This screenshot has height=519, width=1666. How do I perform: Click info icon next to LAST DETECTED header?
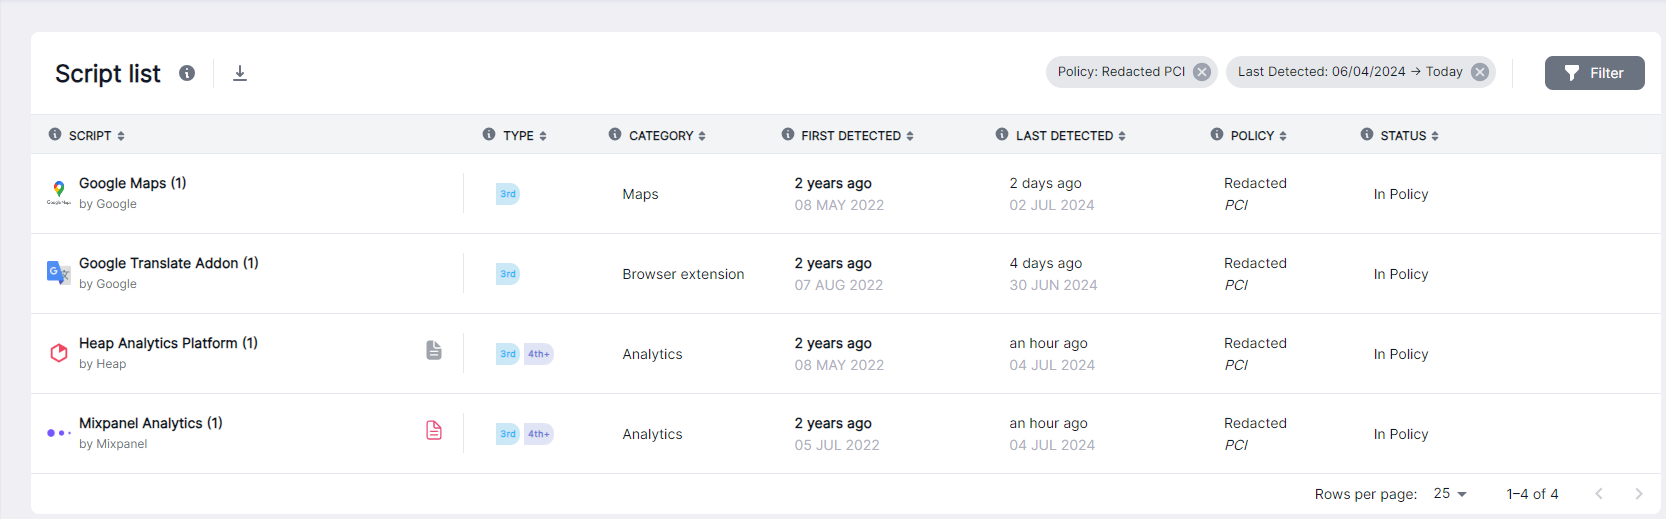[1002, 134]
